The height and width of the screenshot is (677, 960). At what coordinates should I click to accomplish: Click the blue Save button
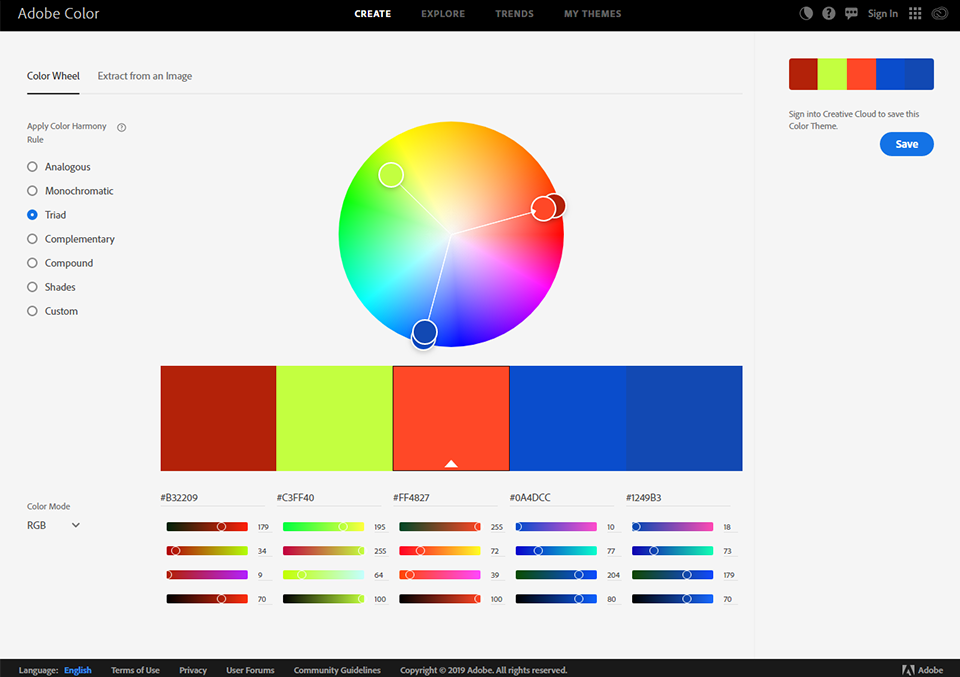(x=906, y=143)
